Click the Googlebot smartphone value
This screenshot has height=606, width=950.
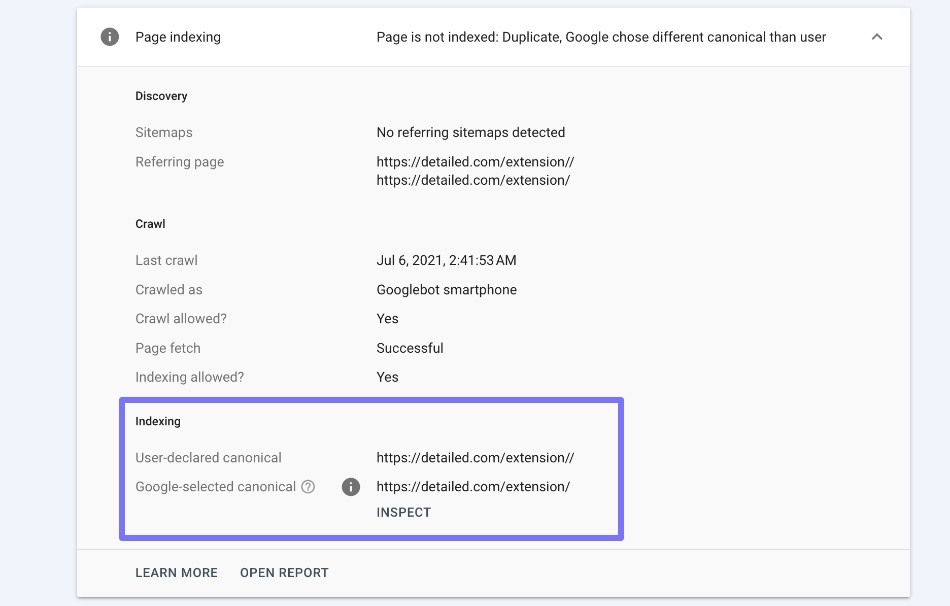[447, 290]
